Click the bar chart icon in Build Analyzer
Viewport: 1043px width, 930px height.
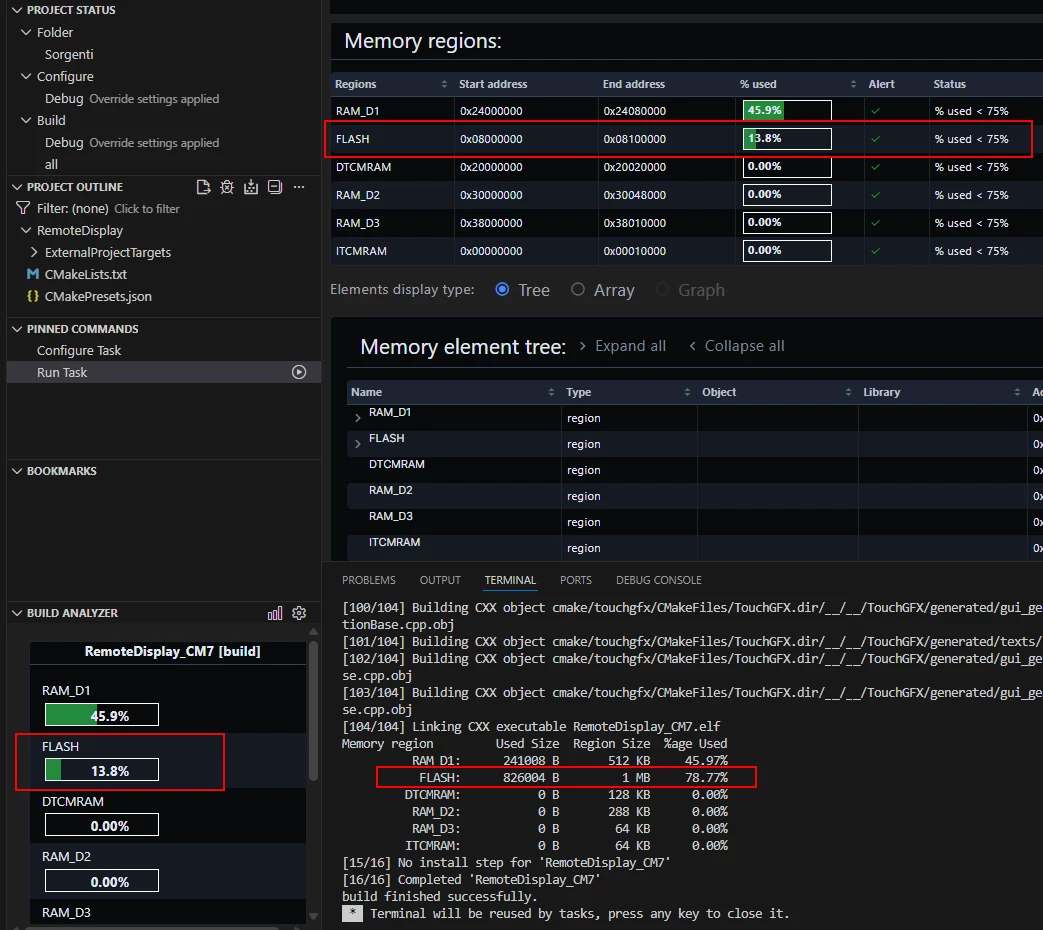tap(275, 613)
